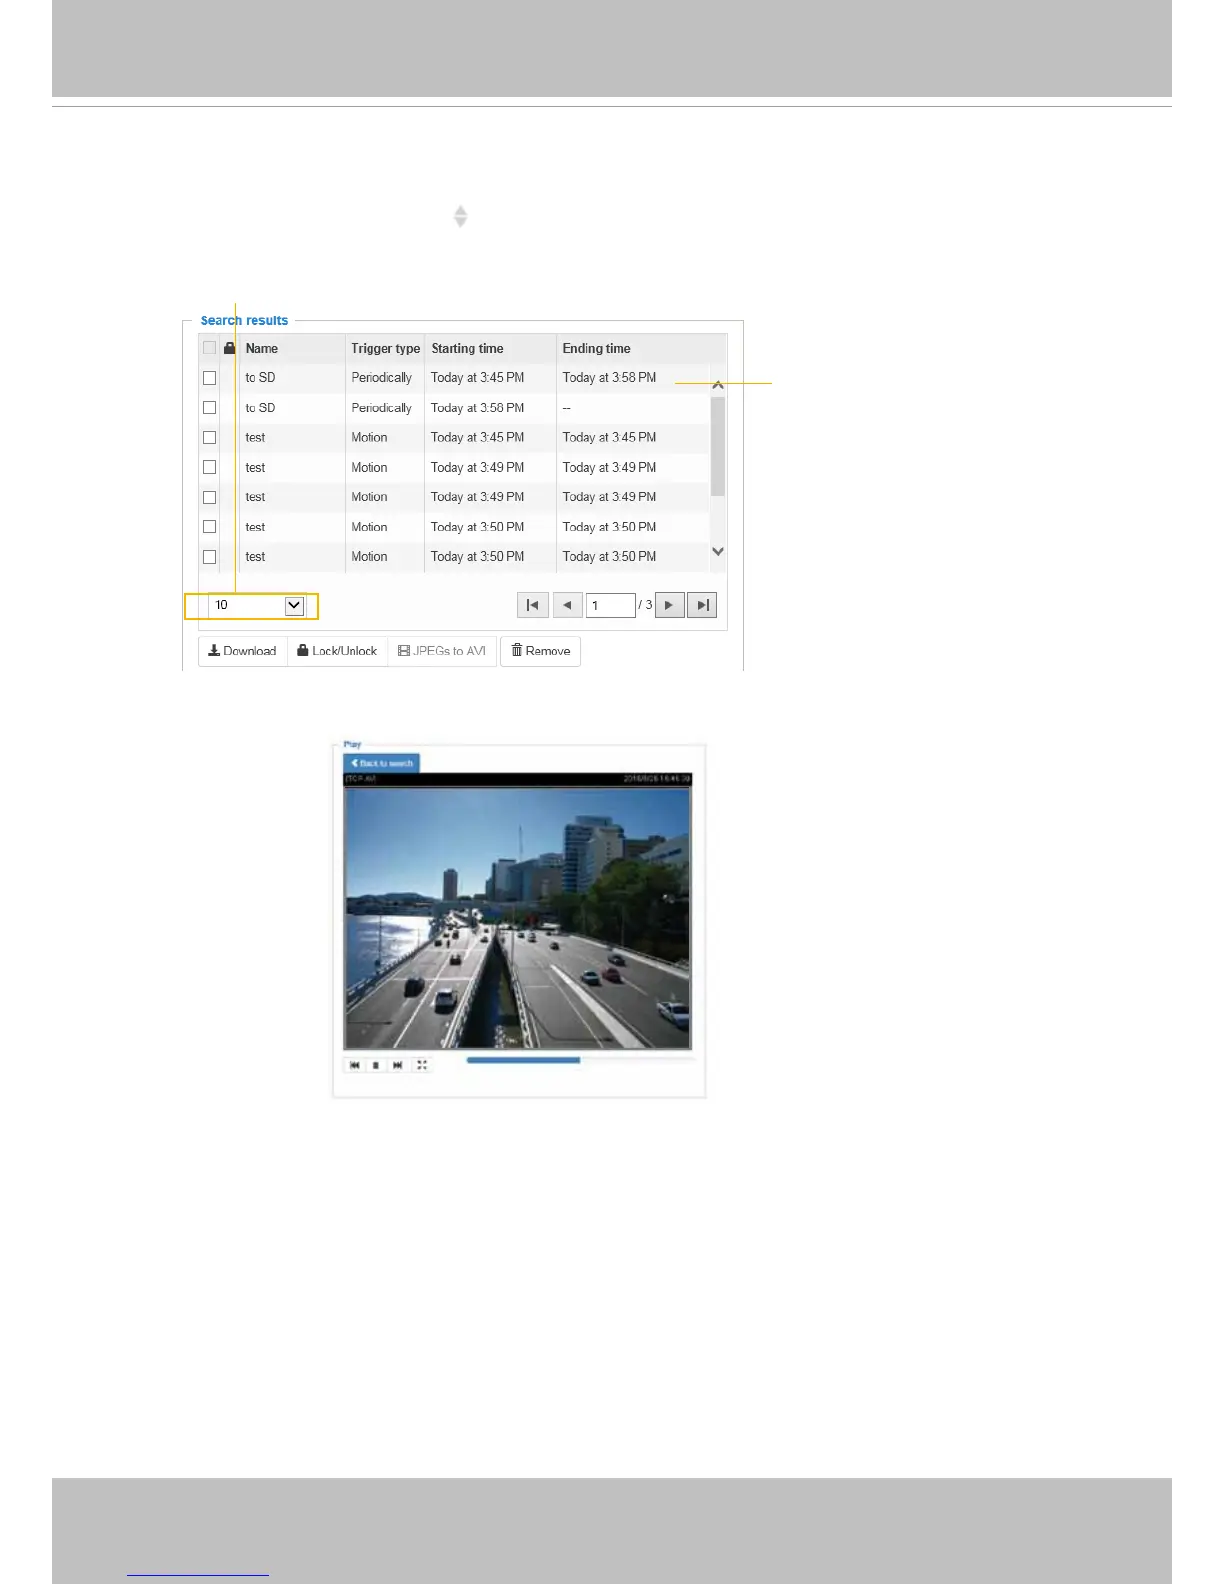Skip to next clip in player
This screenshot has width=1224, height=1584.
[398, 1065]
